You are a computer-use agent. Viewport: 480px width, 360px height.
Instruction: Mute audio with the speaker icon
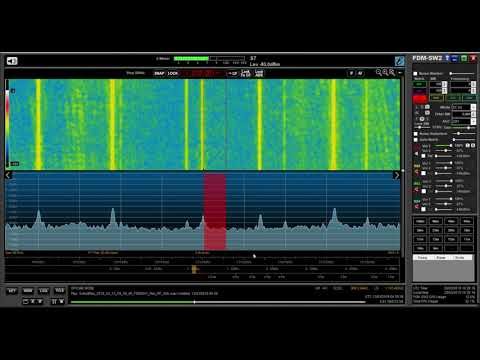pyautogui.click(x=12, y=61)
